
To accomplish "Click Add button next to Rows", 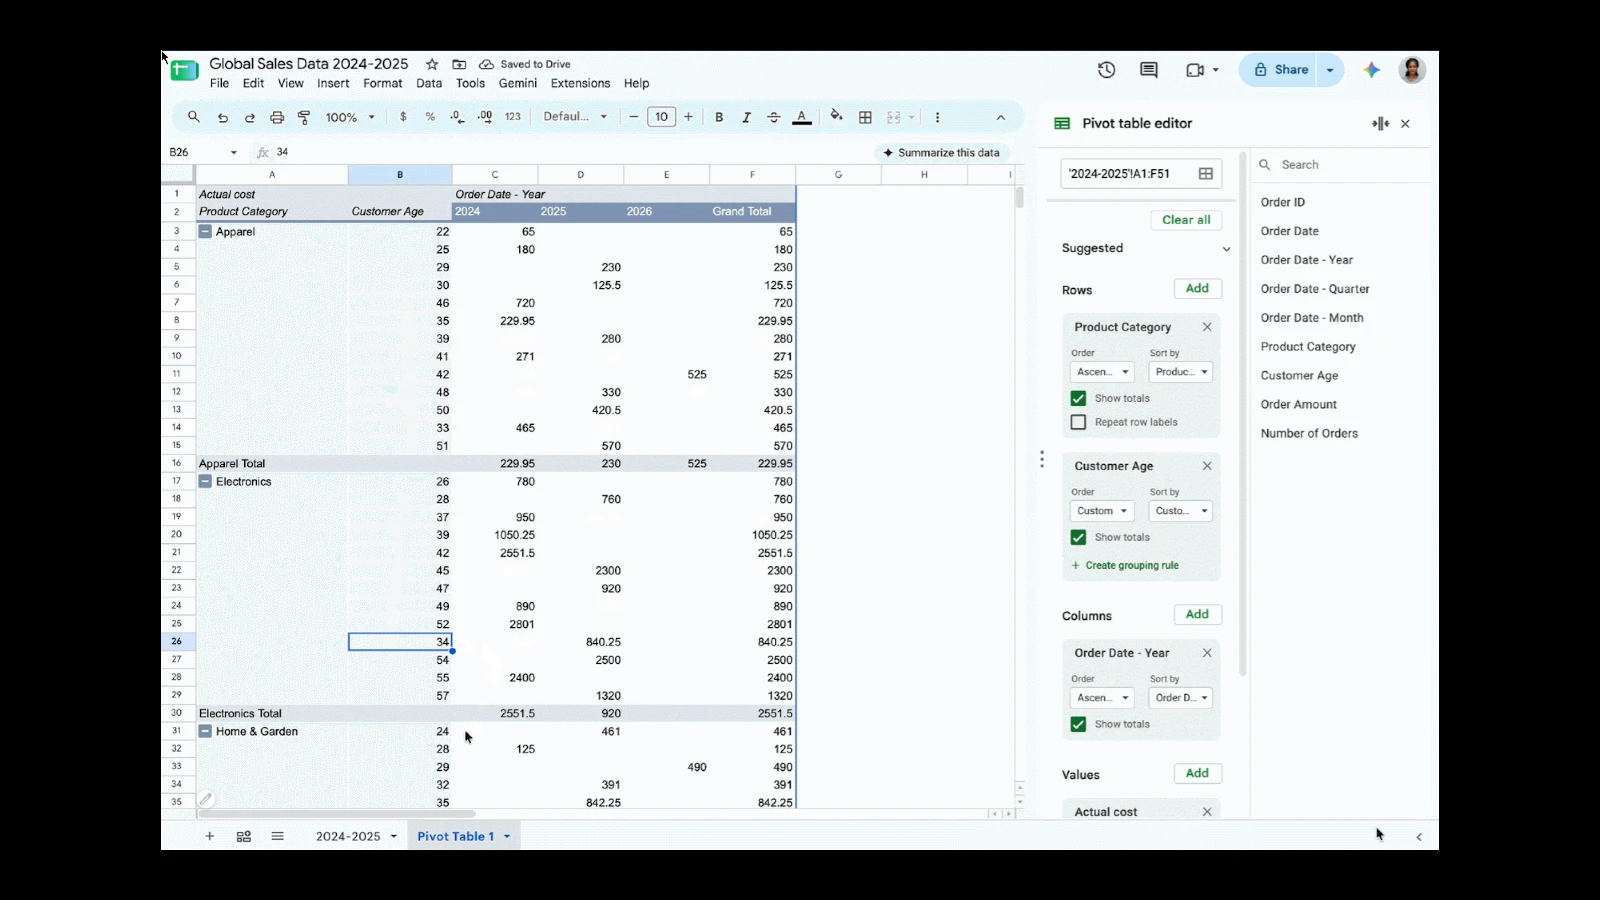I will [1197, 288].
